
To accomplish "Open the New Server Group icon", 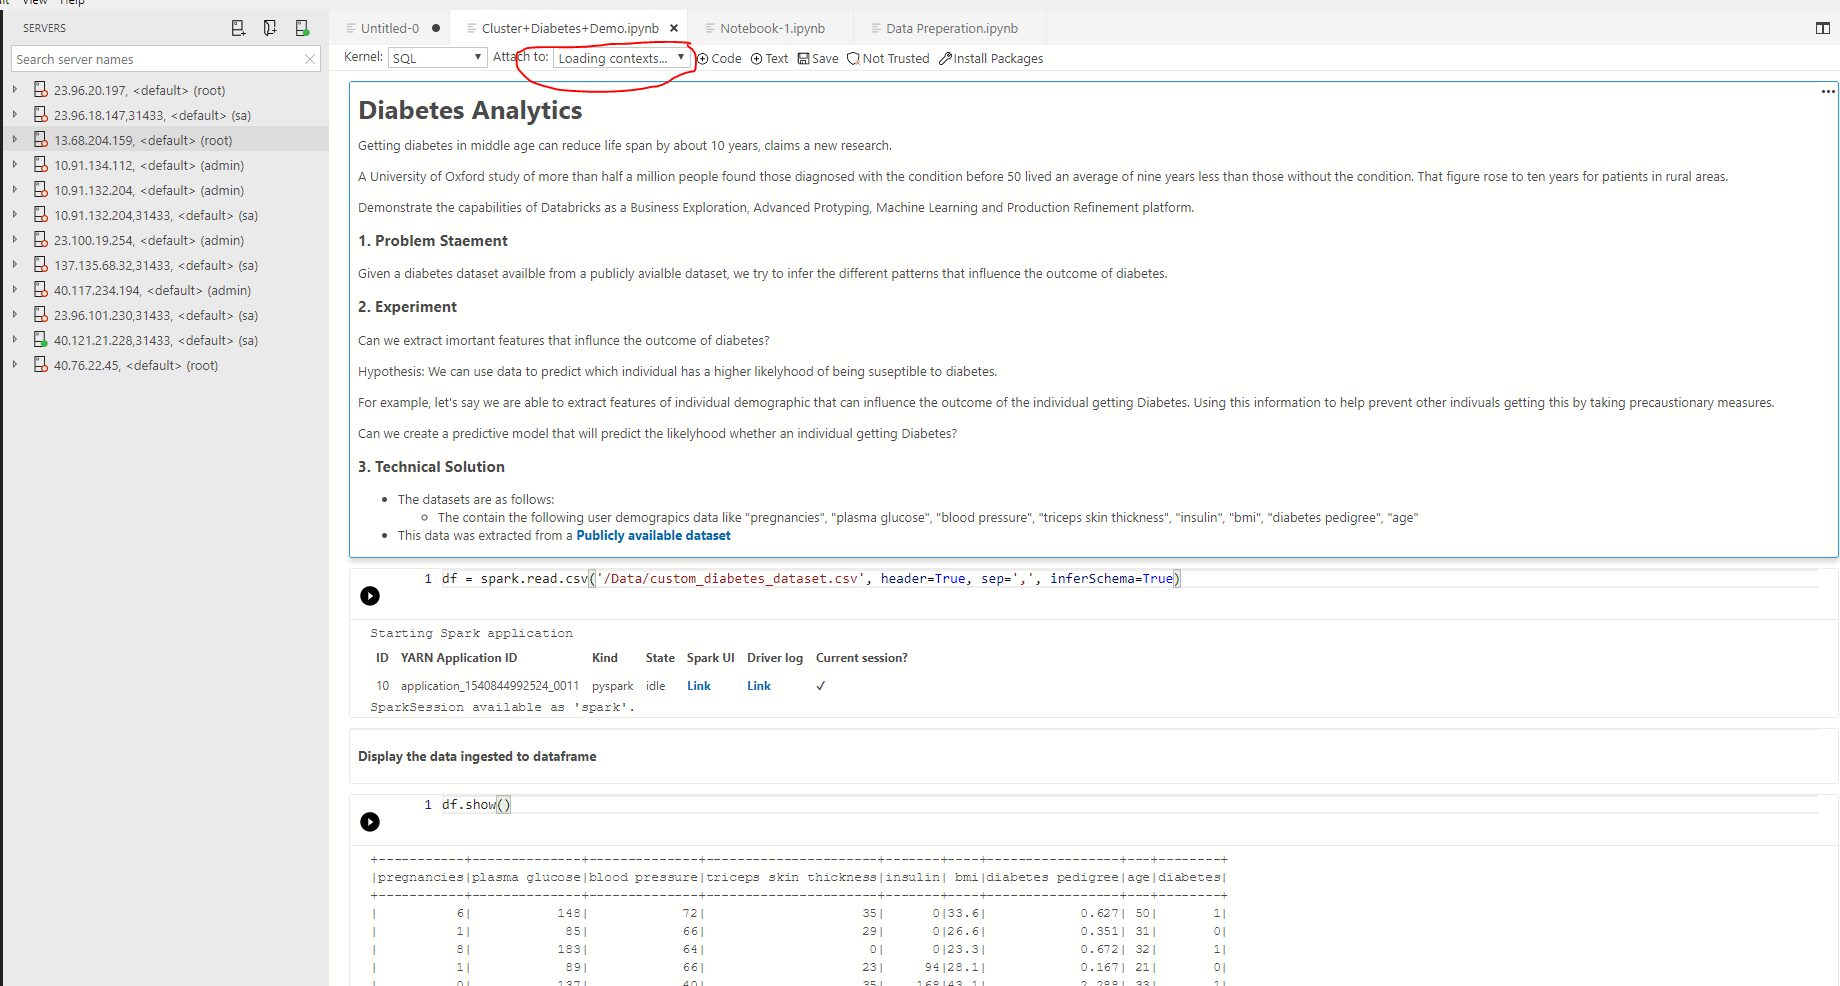I will tap(270, 28).
